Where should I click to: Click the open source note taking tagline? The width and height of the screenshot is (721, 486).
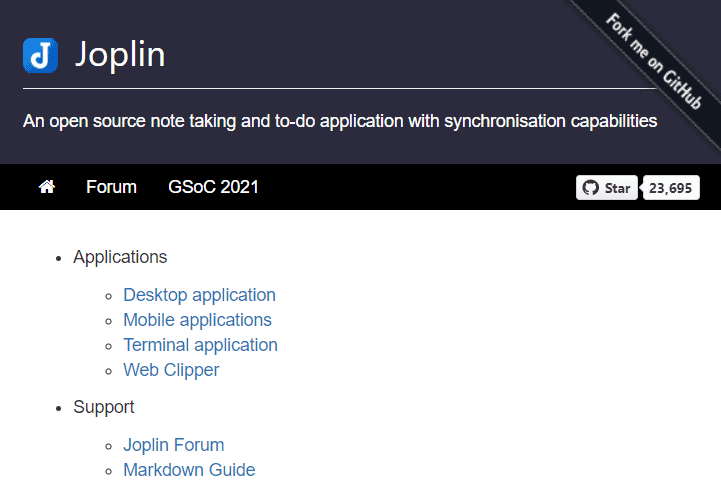click(340, 121)
